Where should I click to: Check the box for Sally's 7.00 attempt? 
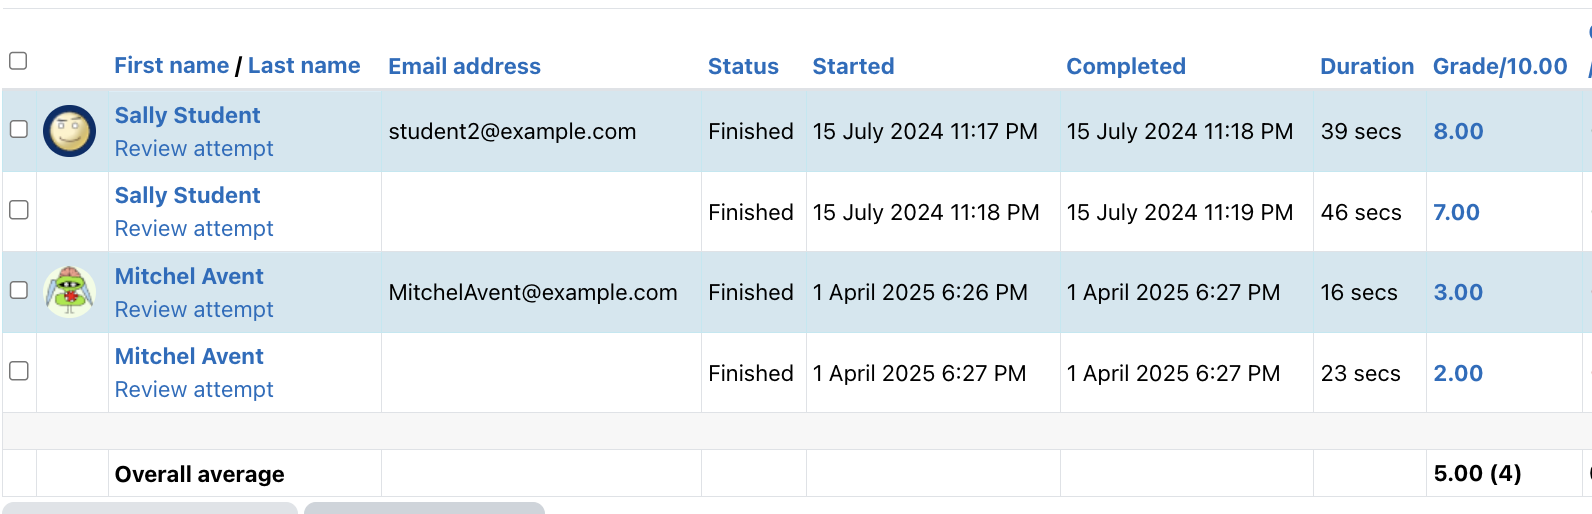18,210
